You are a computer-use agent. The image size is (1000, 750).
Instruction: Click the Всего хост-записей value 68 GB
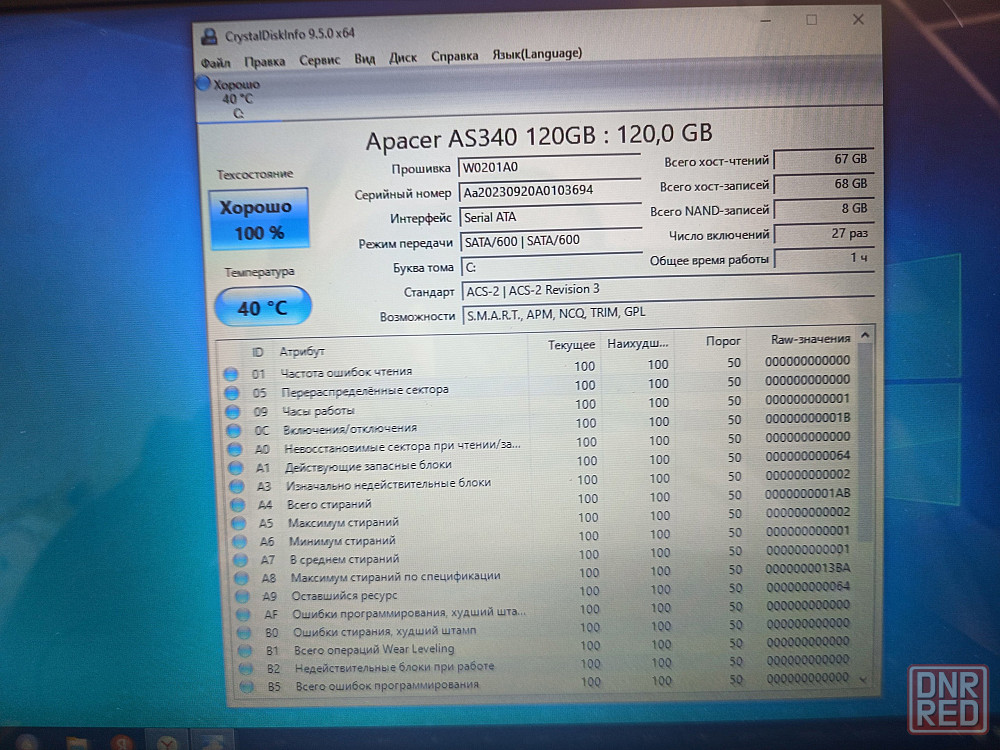823,184
